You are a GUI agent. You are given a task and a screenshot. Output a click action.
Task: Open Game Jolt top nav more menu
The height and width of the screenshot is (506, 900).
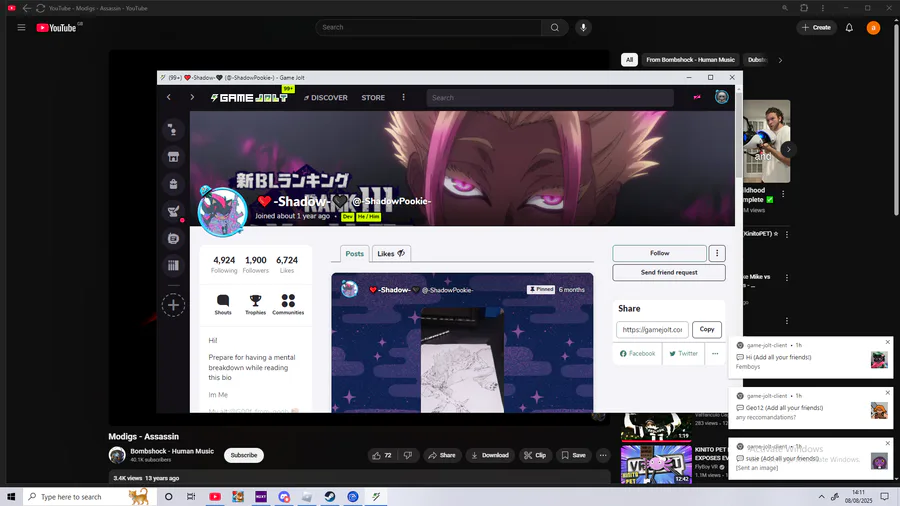[404, 98]
